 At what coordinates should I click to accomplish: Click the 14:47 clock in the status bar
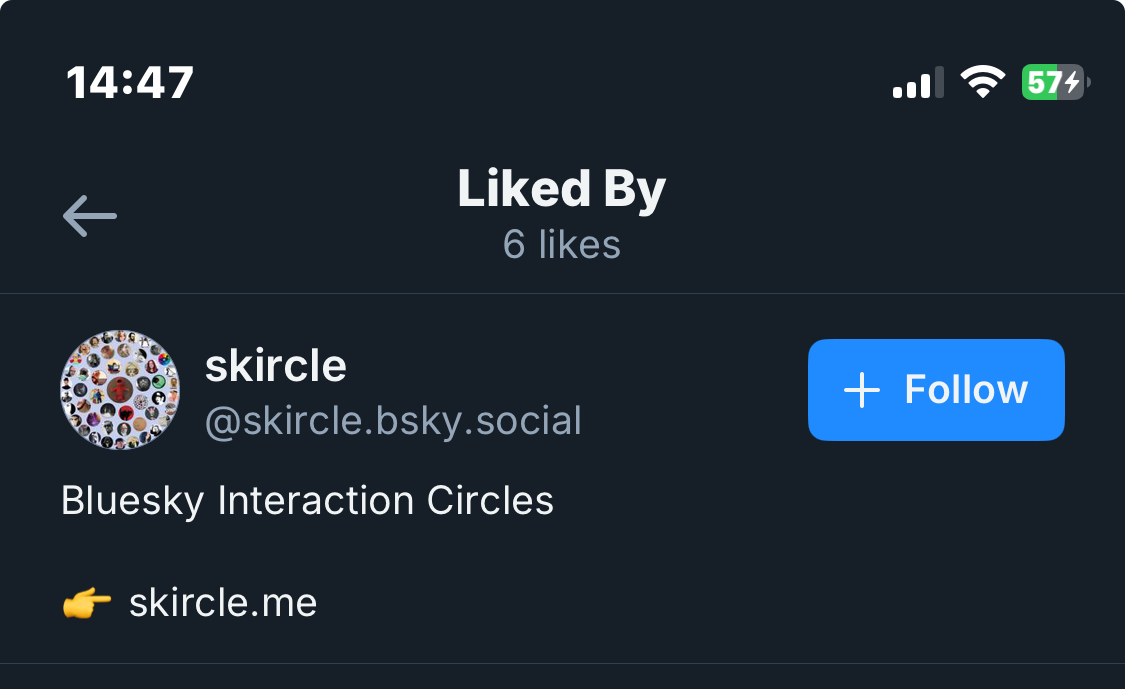[x=130, y=82]
